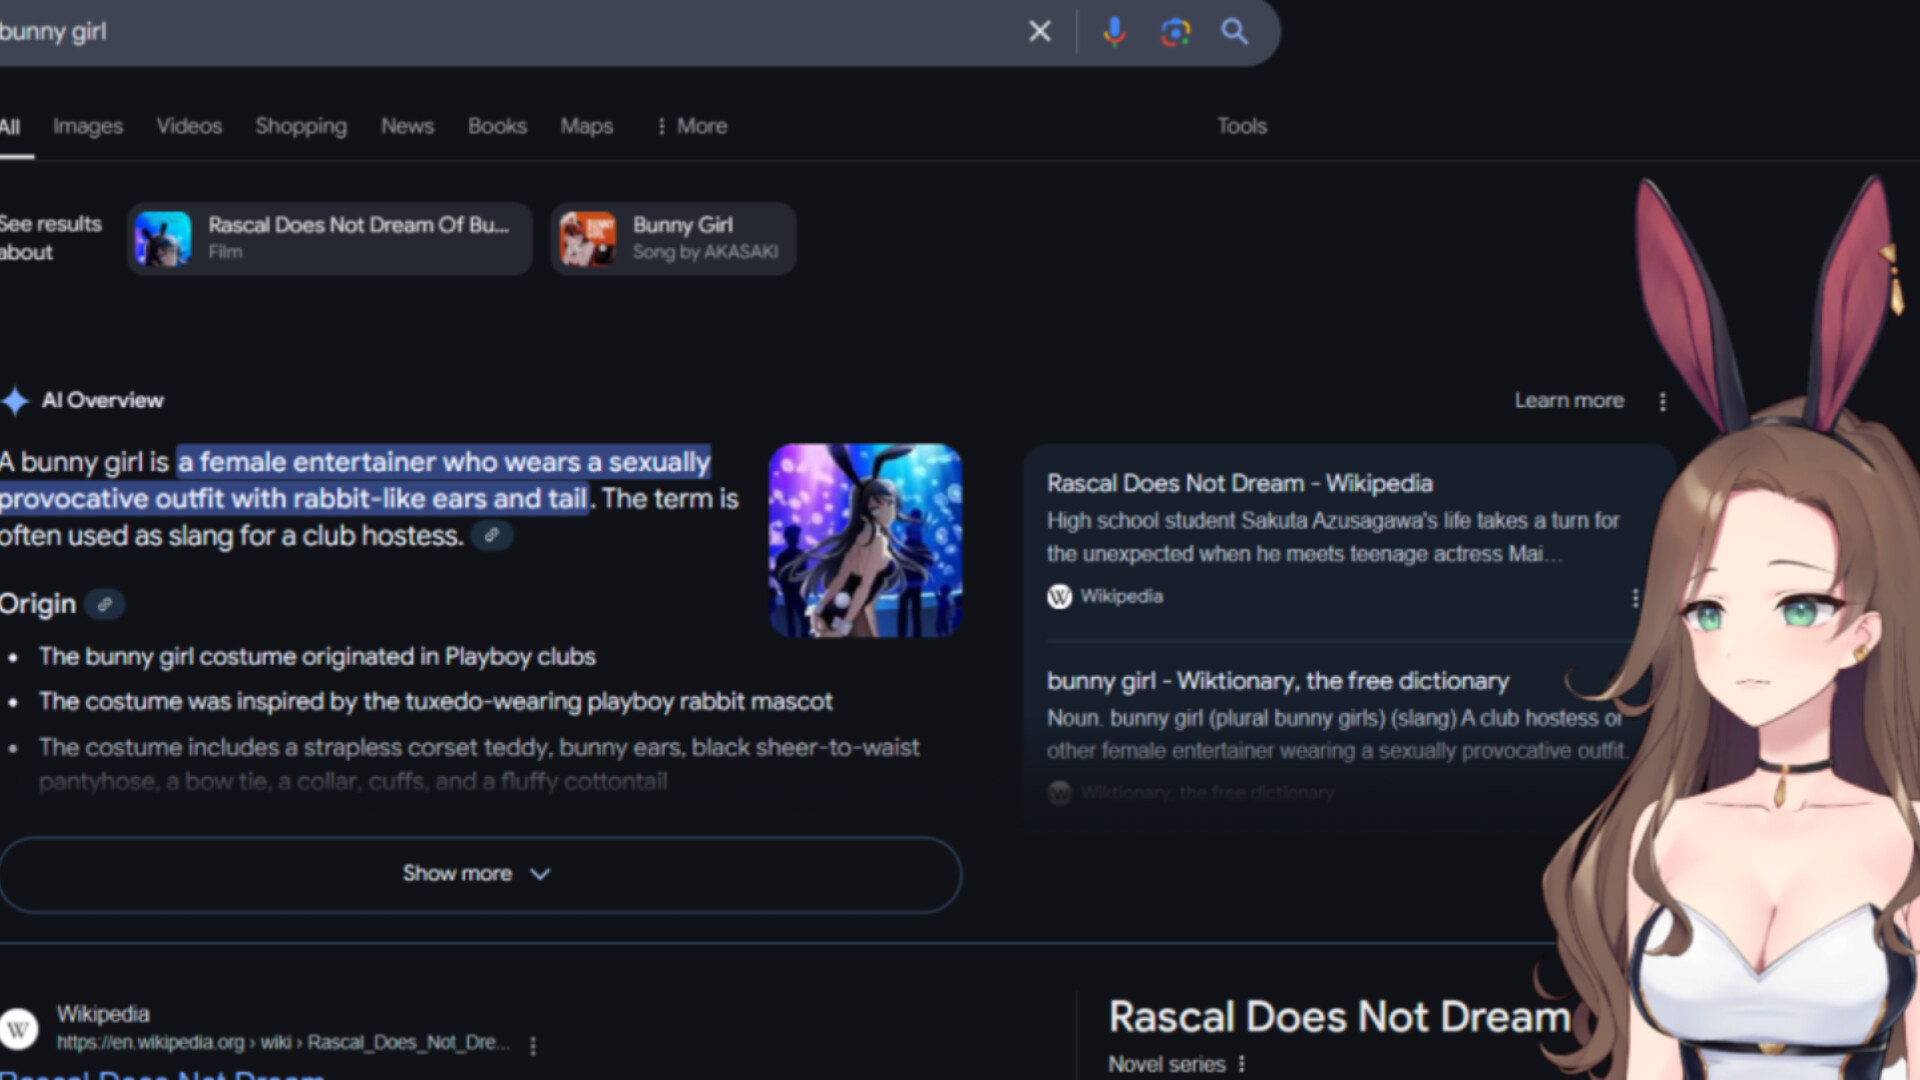Click the citation link icon after club hostess
The width and height of the screenshot is (1920, 1080).
tap(491, 536)
